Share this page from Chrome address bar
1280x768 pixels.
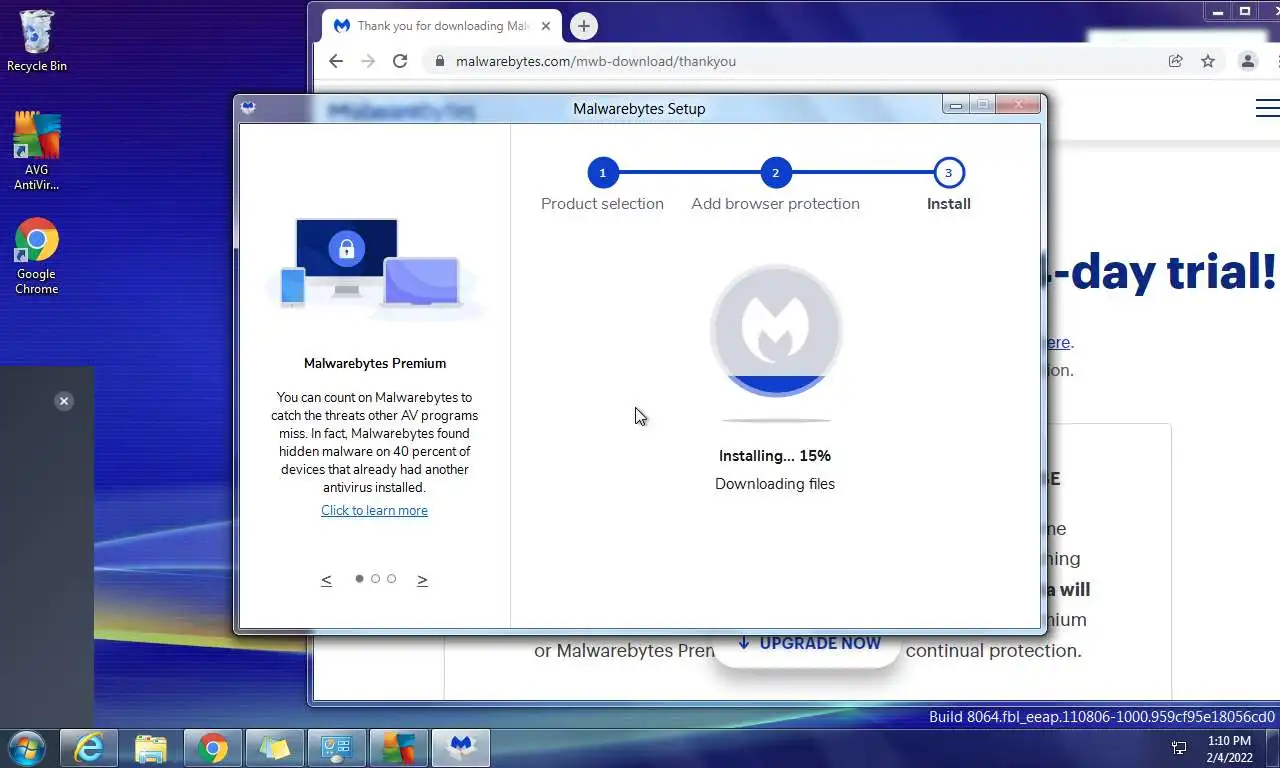1176,61
